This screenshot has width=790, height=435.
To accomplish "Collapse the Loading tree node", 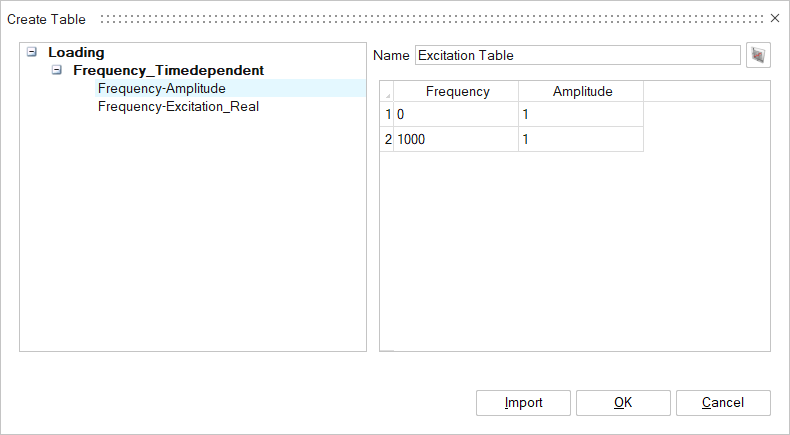I will click(33, 52).
